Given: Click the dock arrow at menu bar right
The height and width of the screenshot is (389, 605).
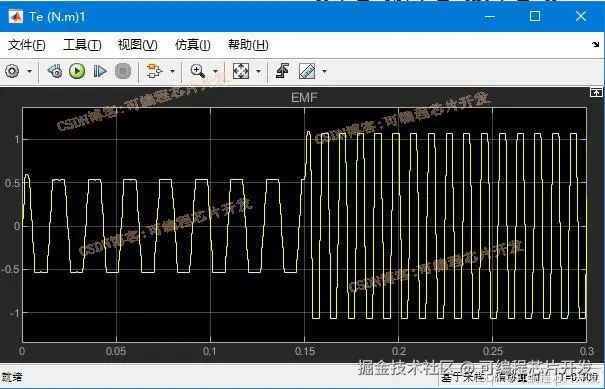Looking at the screenshot, I should pos(596,45).
